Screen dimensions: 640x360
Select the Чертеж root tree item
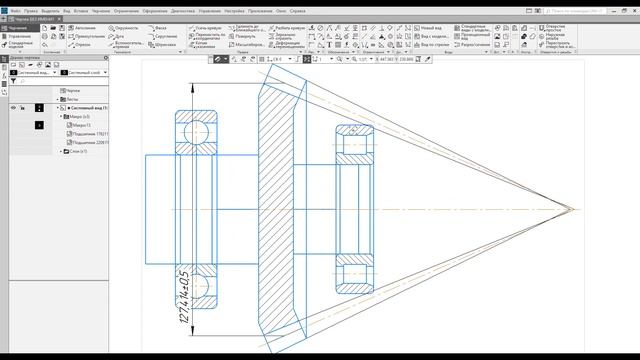[70, 91]
